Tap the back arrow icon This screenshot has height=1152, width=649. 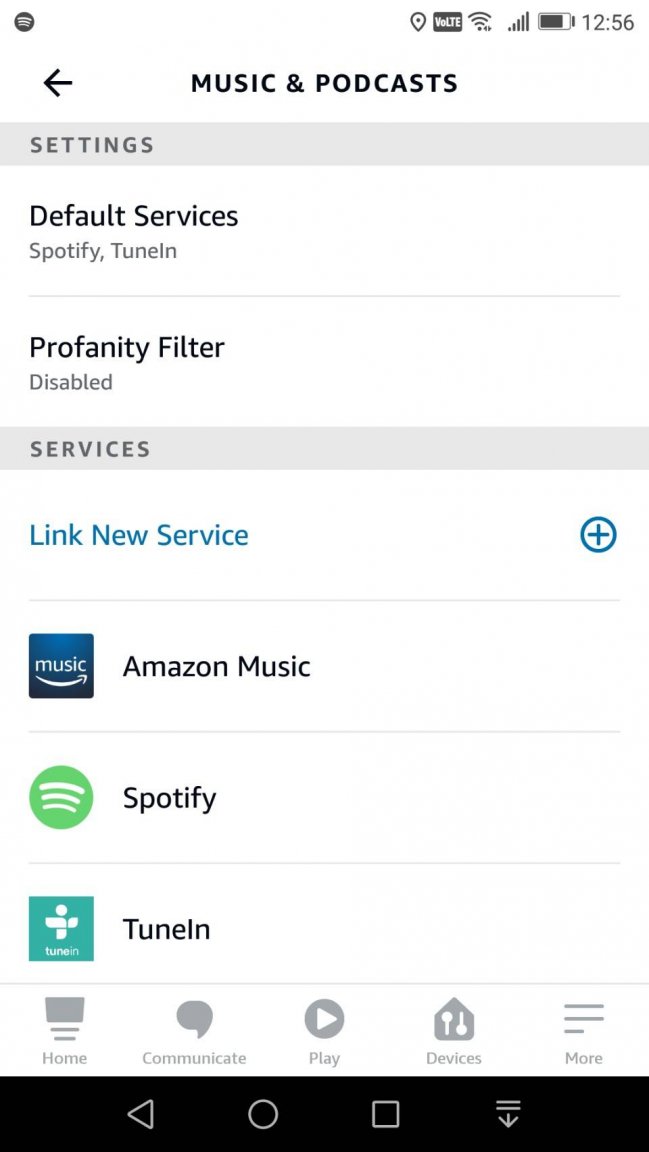tap(58, 83)
